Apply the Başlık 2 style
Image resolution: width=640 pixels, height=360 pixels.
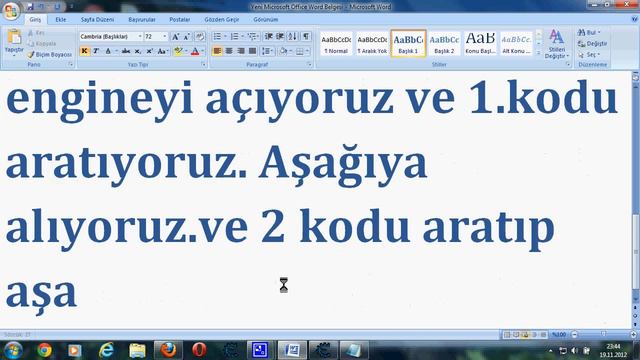pyautogui.click(x=444, y=44)
